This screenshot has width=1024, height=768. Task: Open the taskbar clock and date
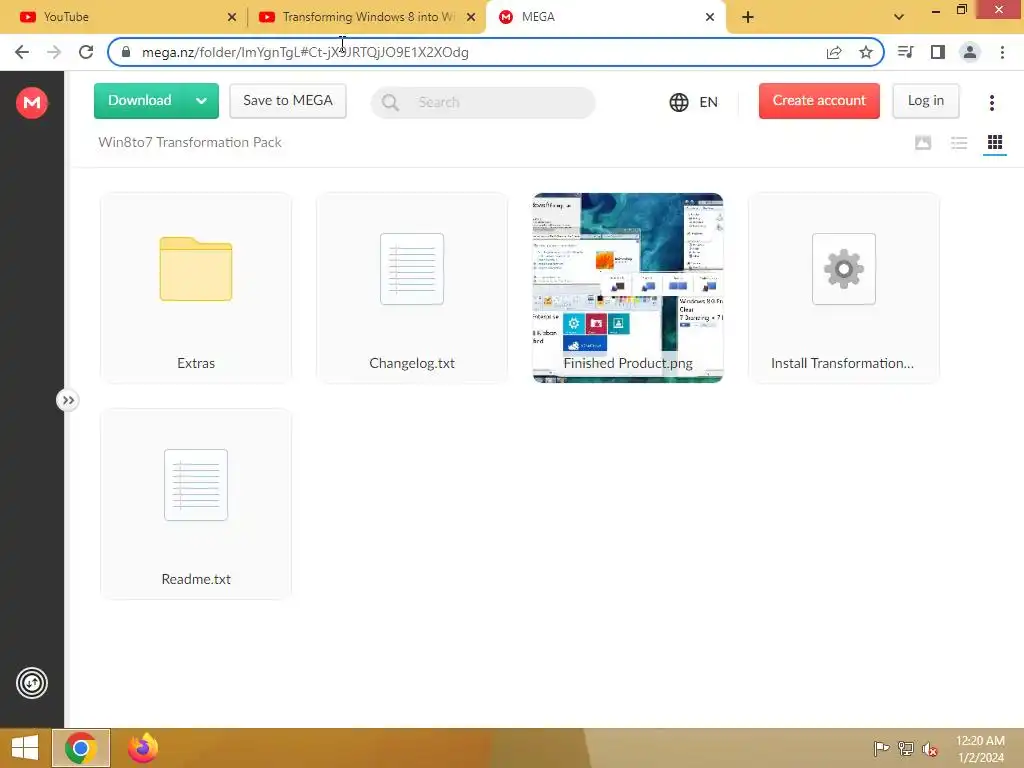[980, 749]
